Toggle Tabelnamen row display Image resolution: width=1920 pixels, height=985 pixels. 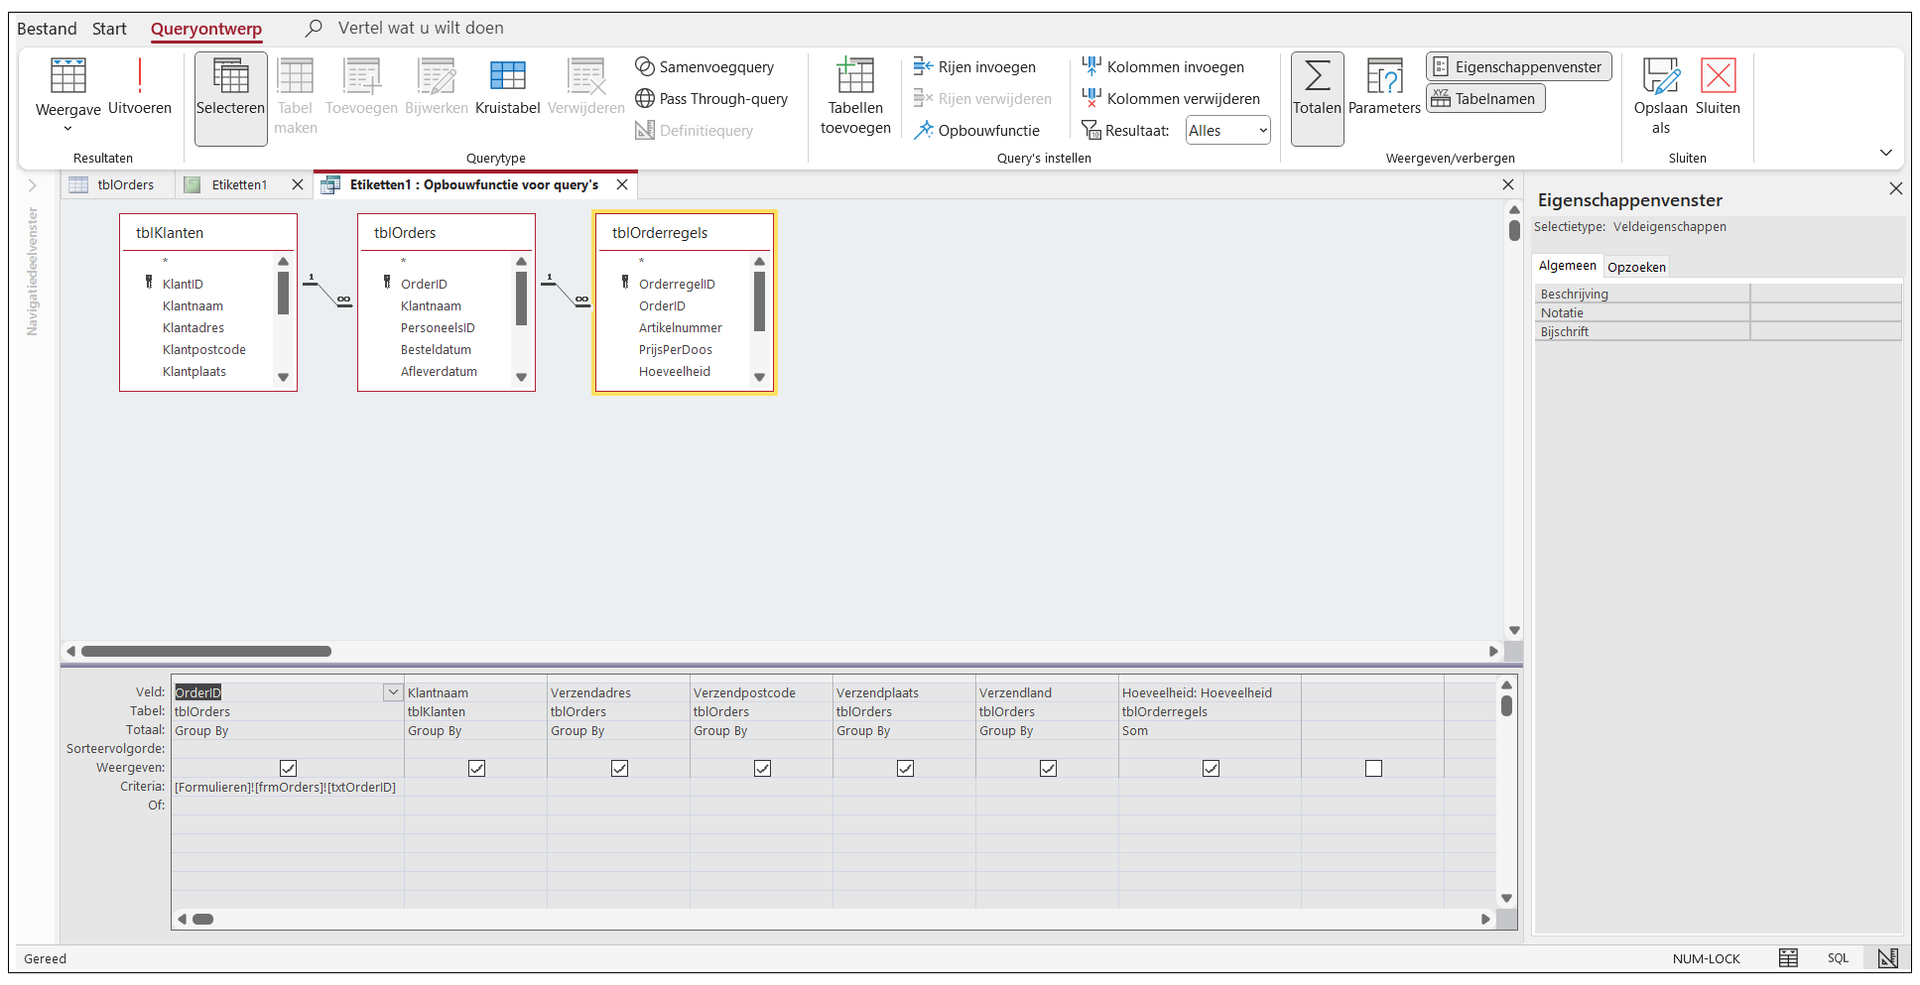[1485, 98]
